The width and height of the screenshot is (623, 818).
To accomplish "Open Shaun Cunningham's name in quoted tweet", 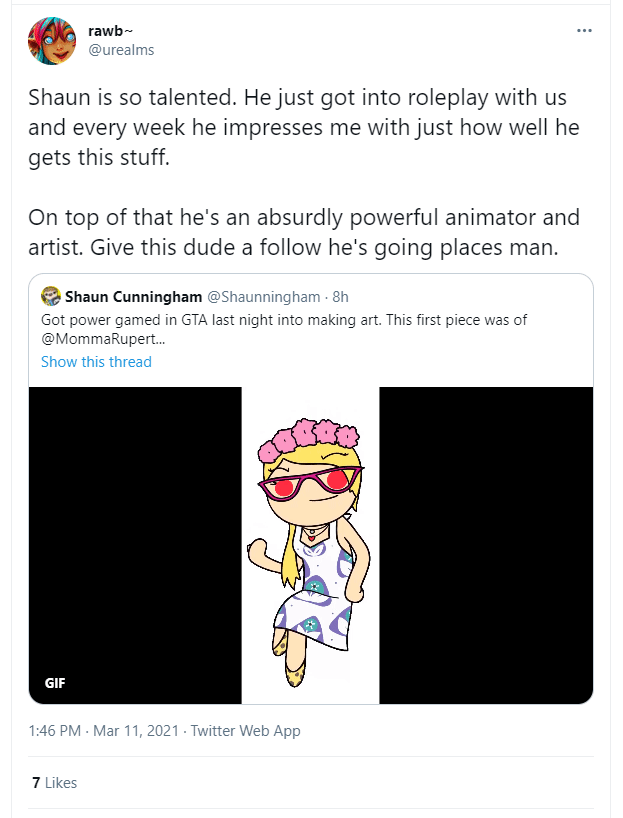I will click(133, 297).
